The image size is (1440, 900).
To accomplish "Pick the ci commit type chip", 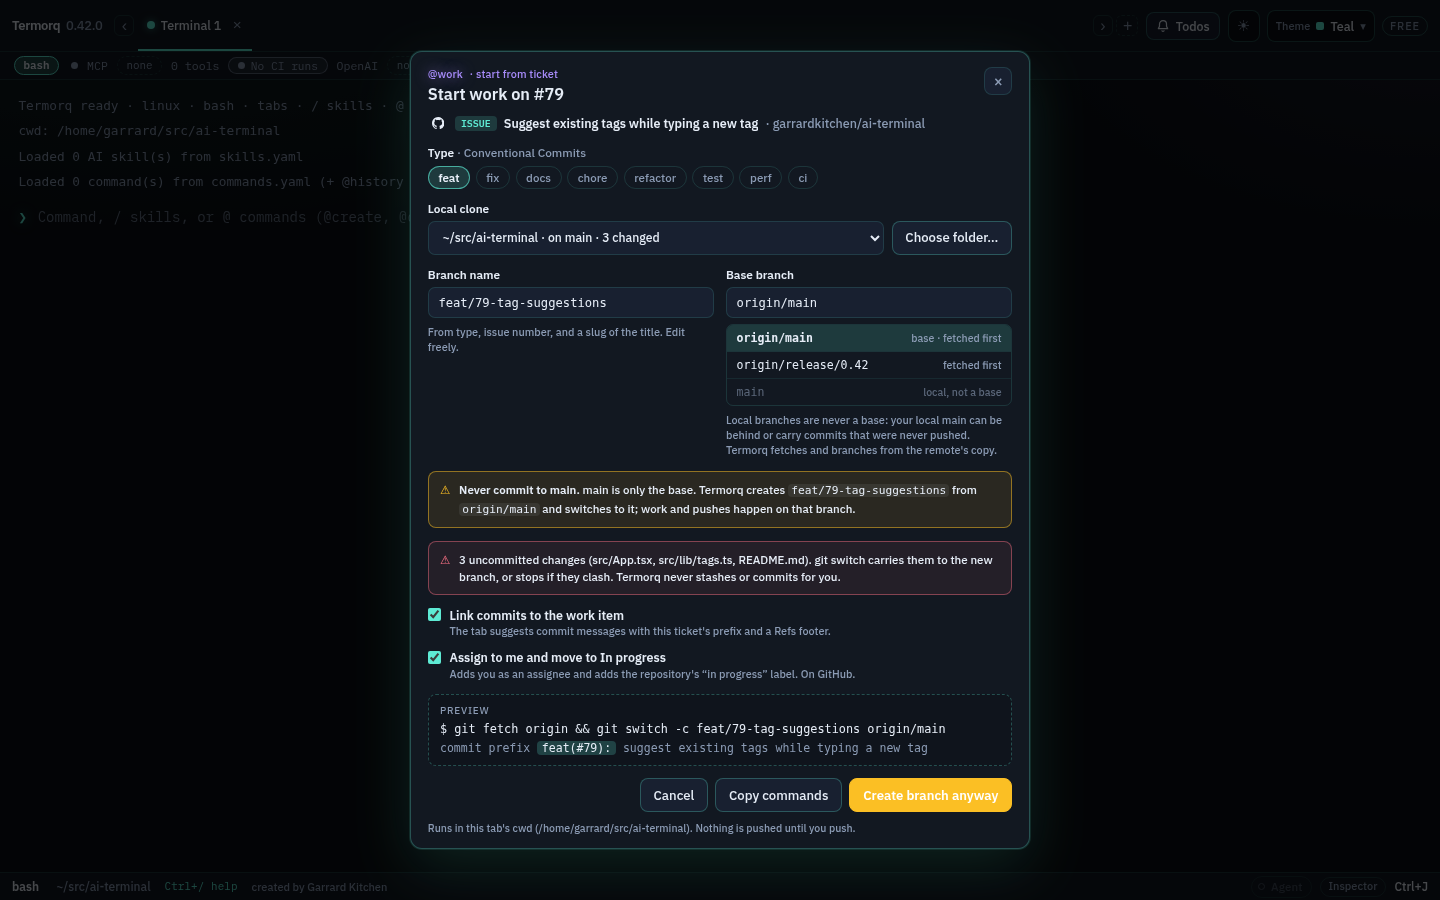I will (803, 178).
